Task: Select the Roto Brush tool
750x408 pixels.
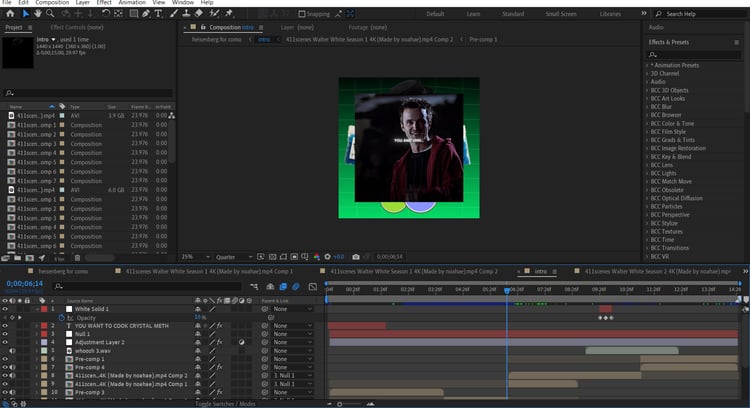Action: coord(215,14)
